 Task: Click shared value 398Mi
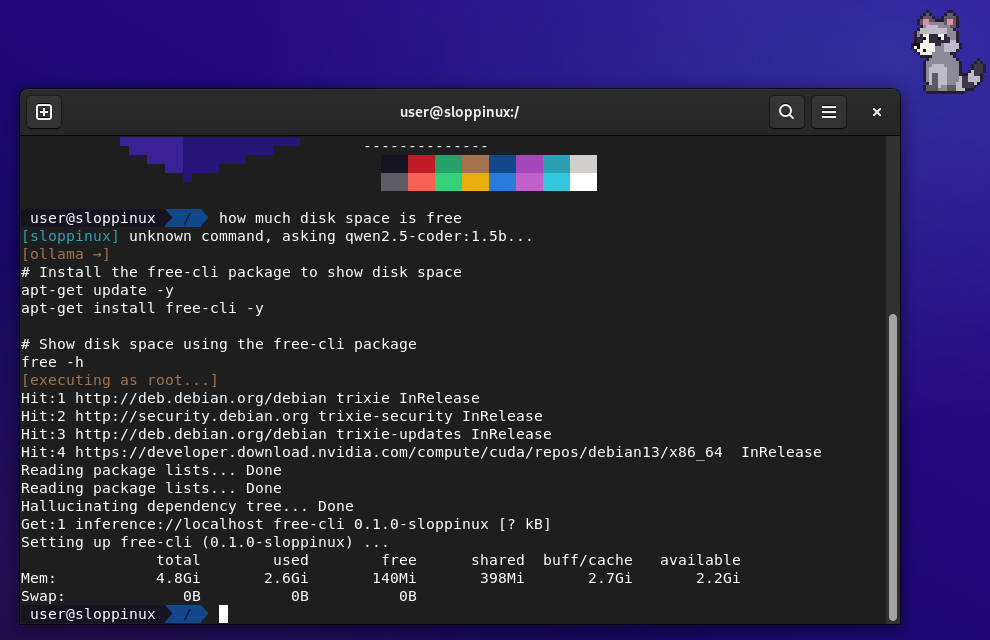pos(502,578)
